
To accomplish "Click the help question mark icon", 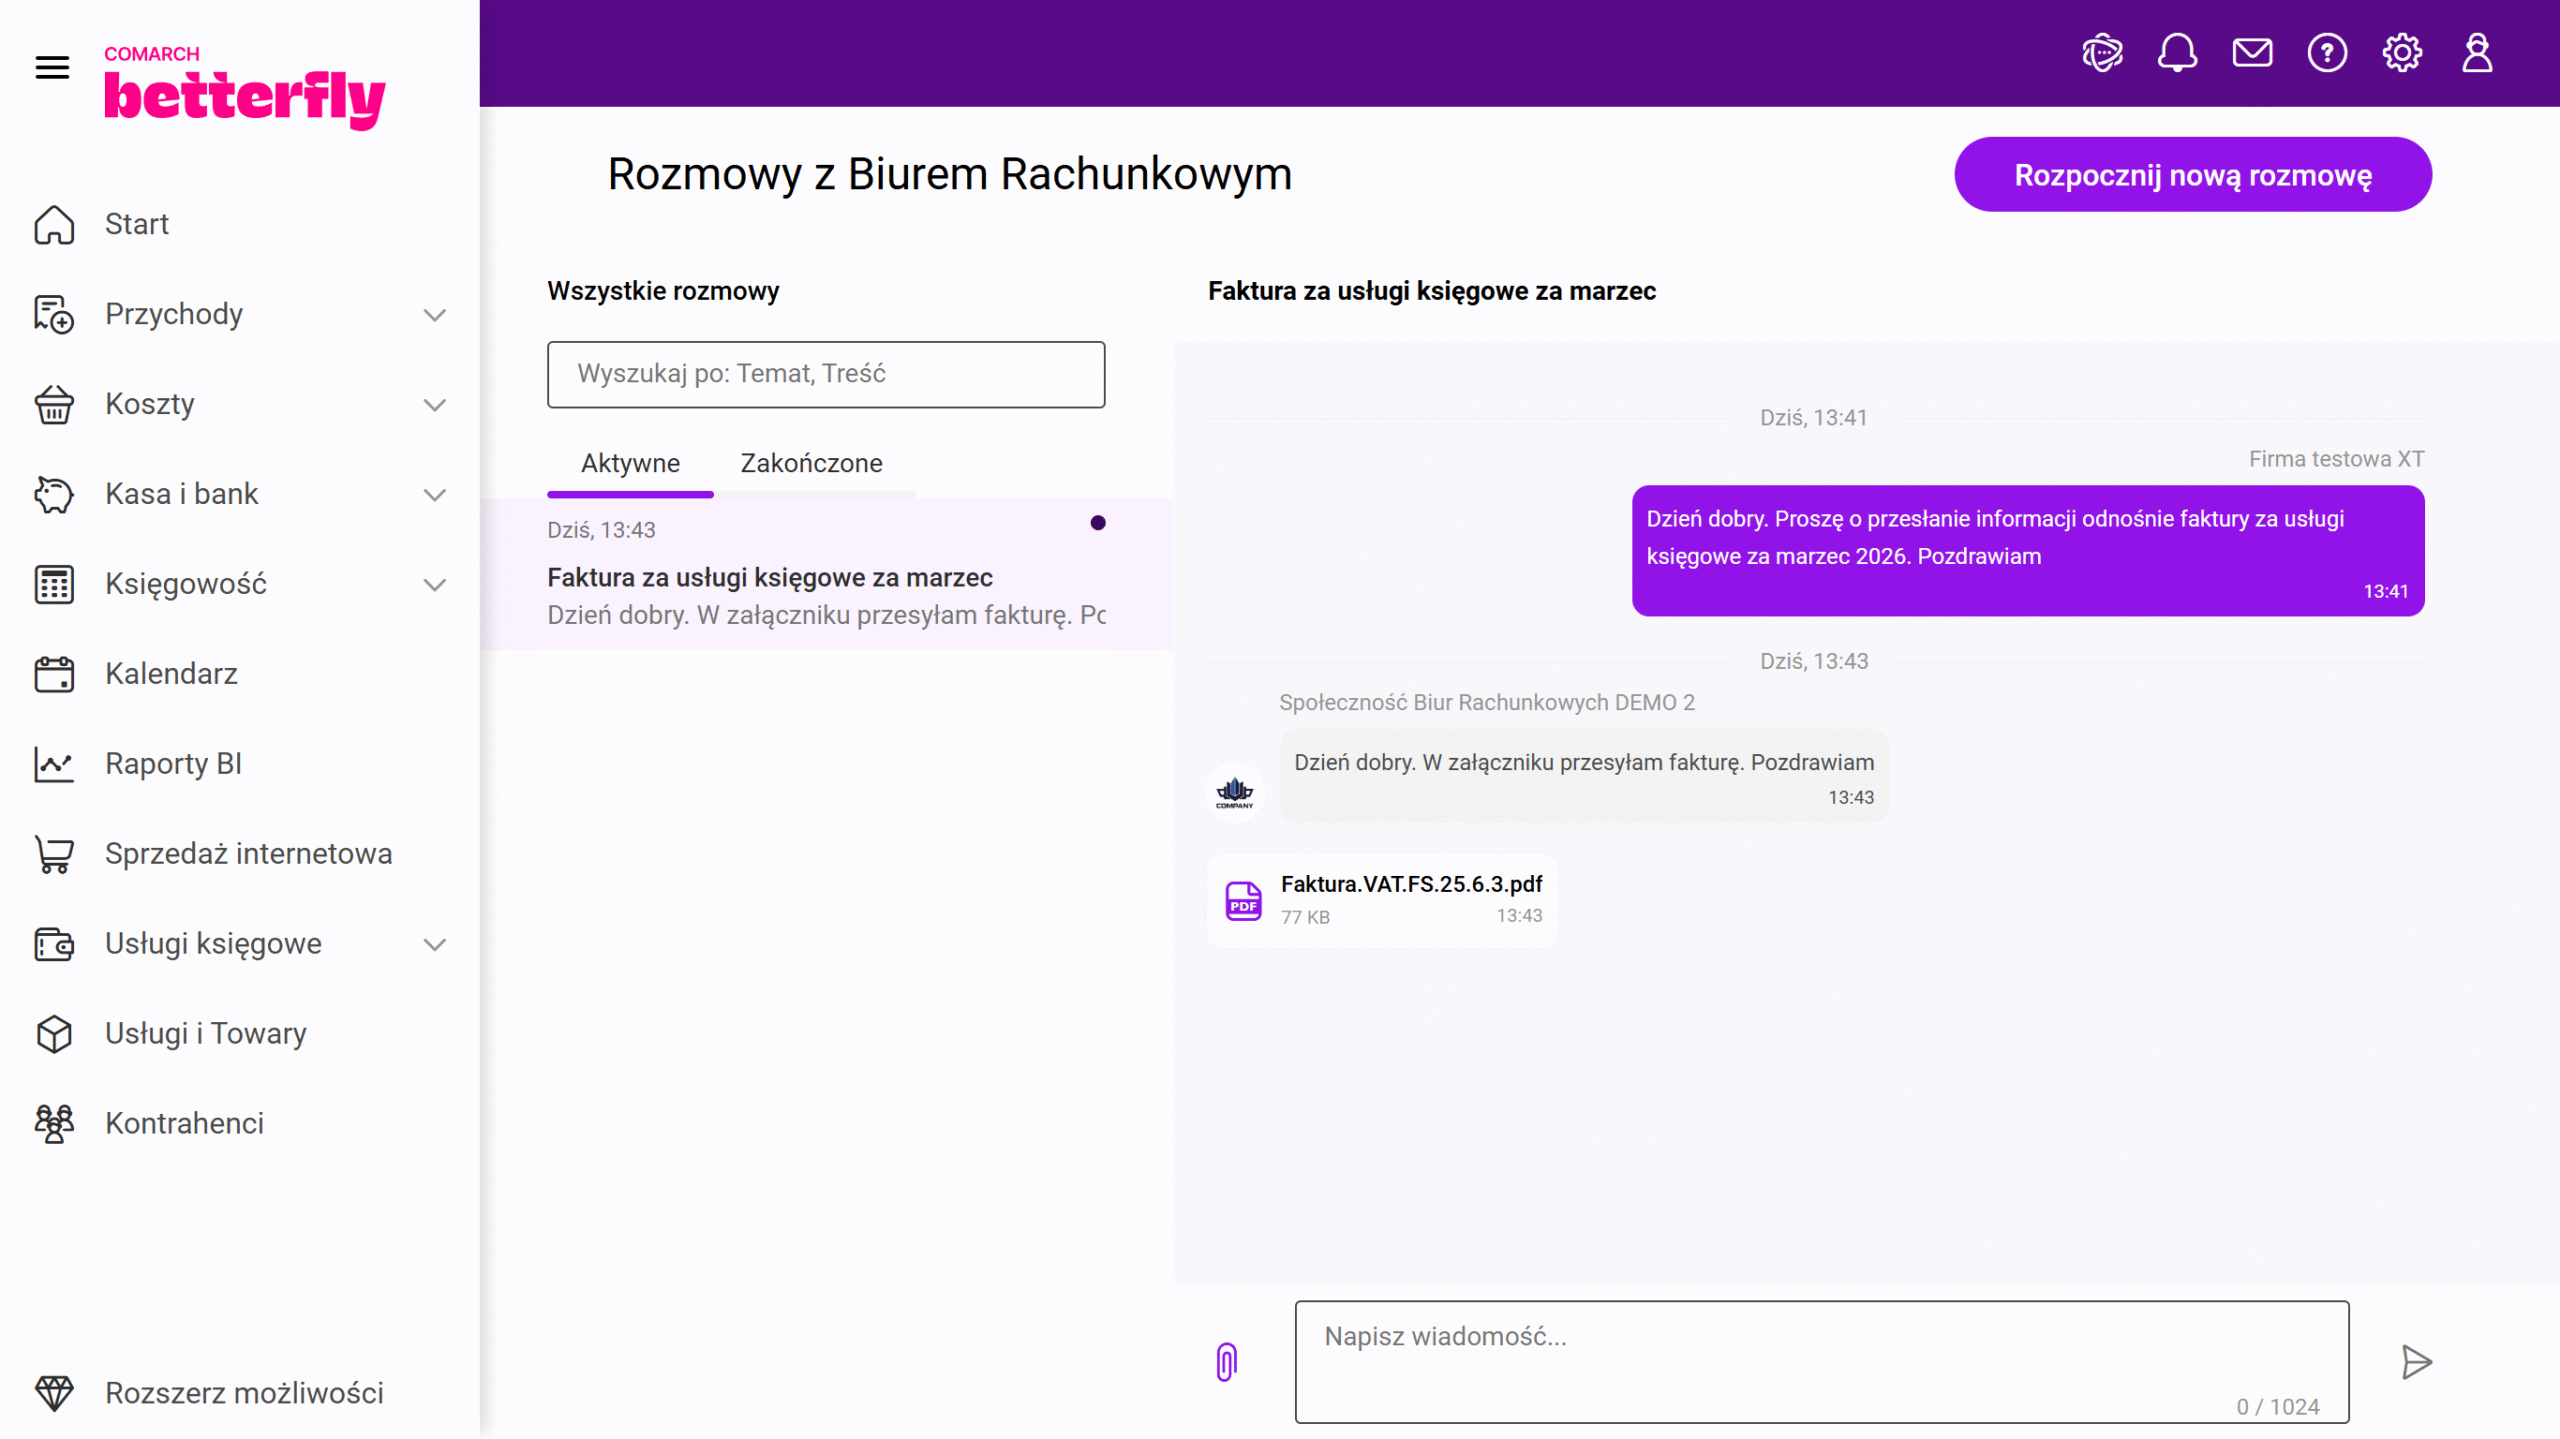I will coord(2327,53).
